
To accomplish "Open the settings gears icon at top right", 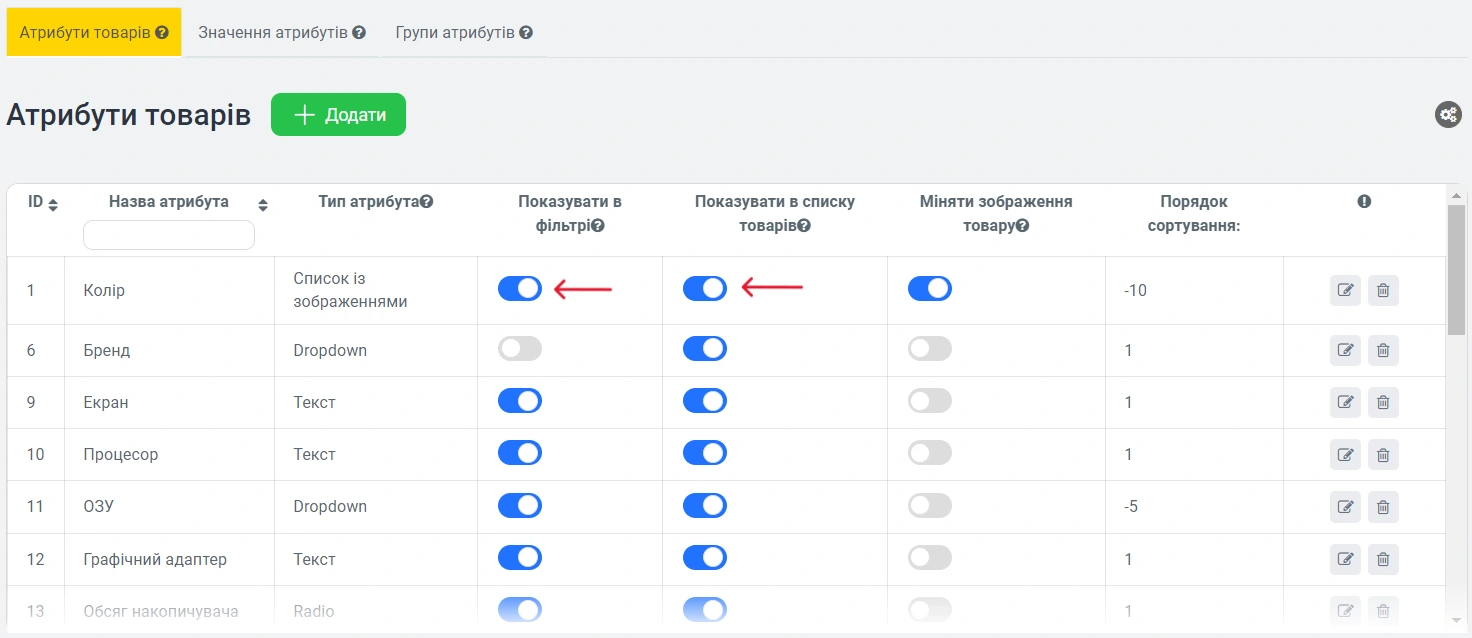I will click(x=1448, y=115).
